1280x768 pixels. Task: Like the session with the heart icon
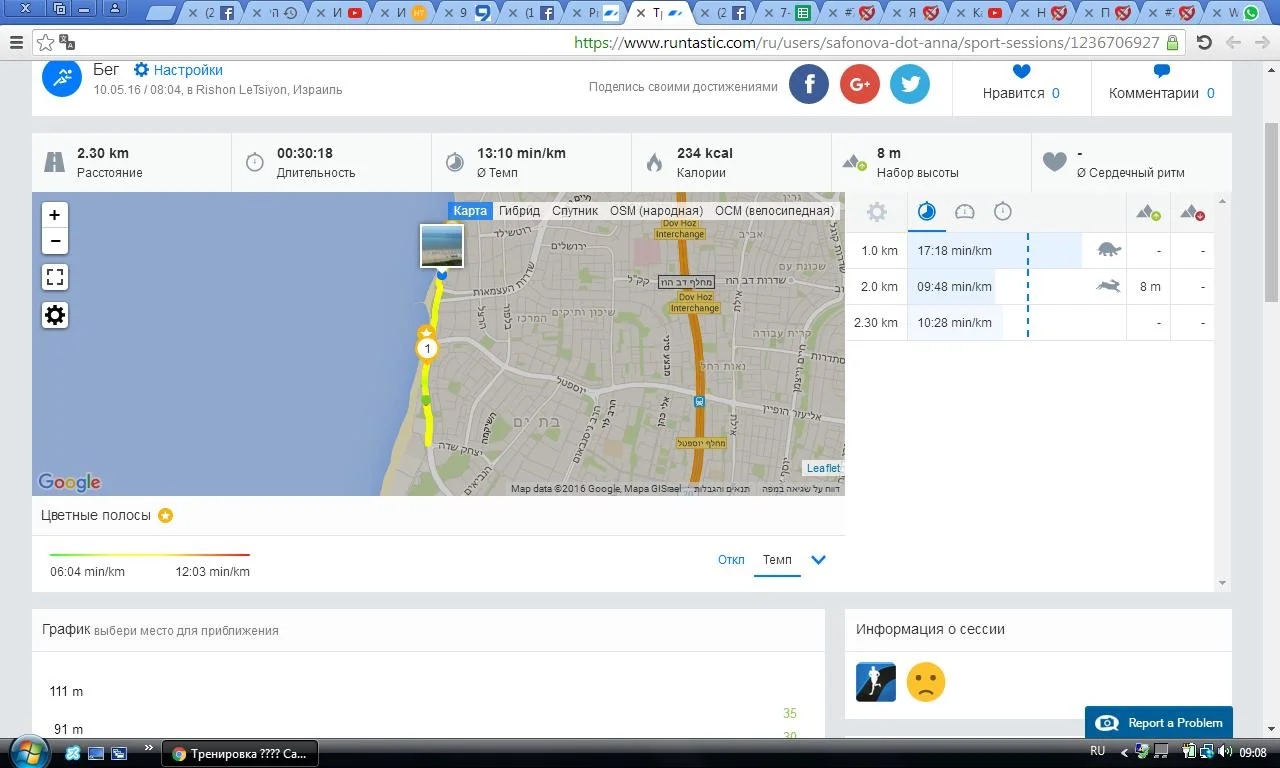pos(1021,72)
